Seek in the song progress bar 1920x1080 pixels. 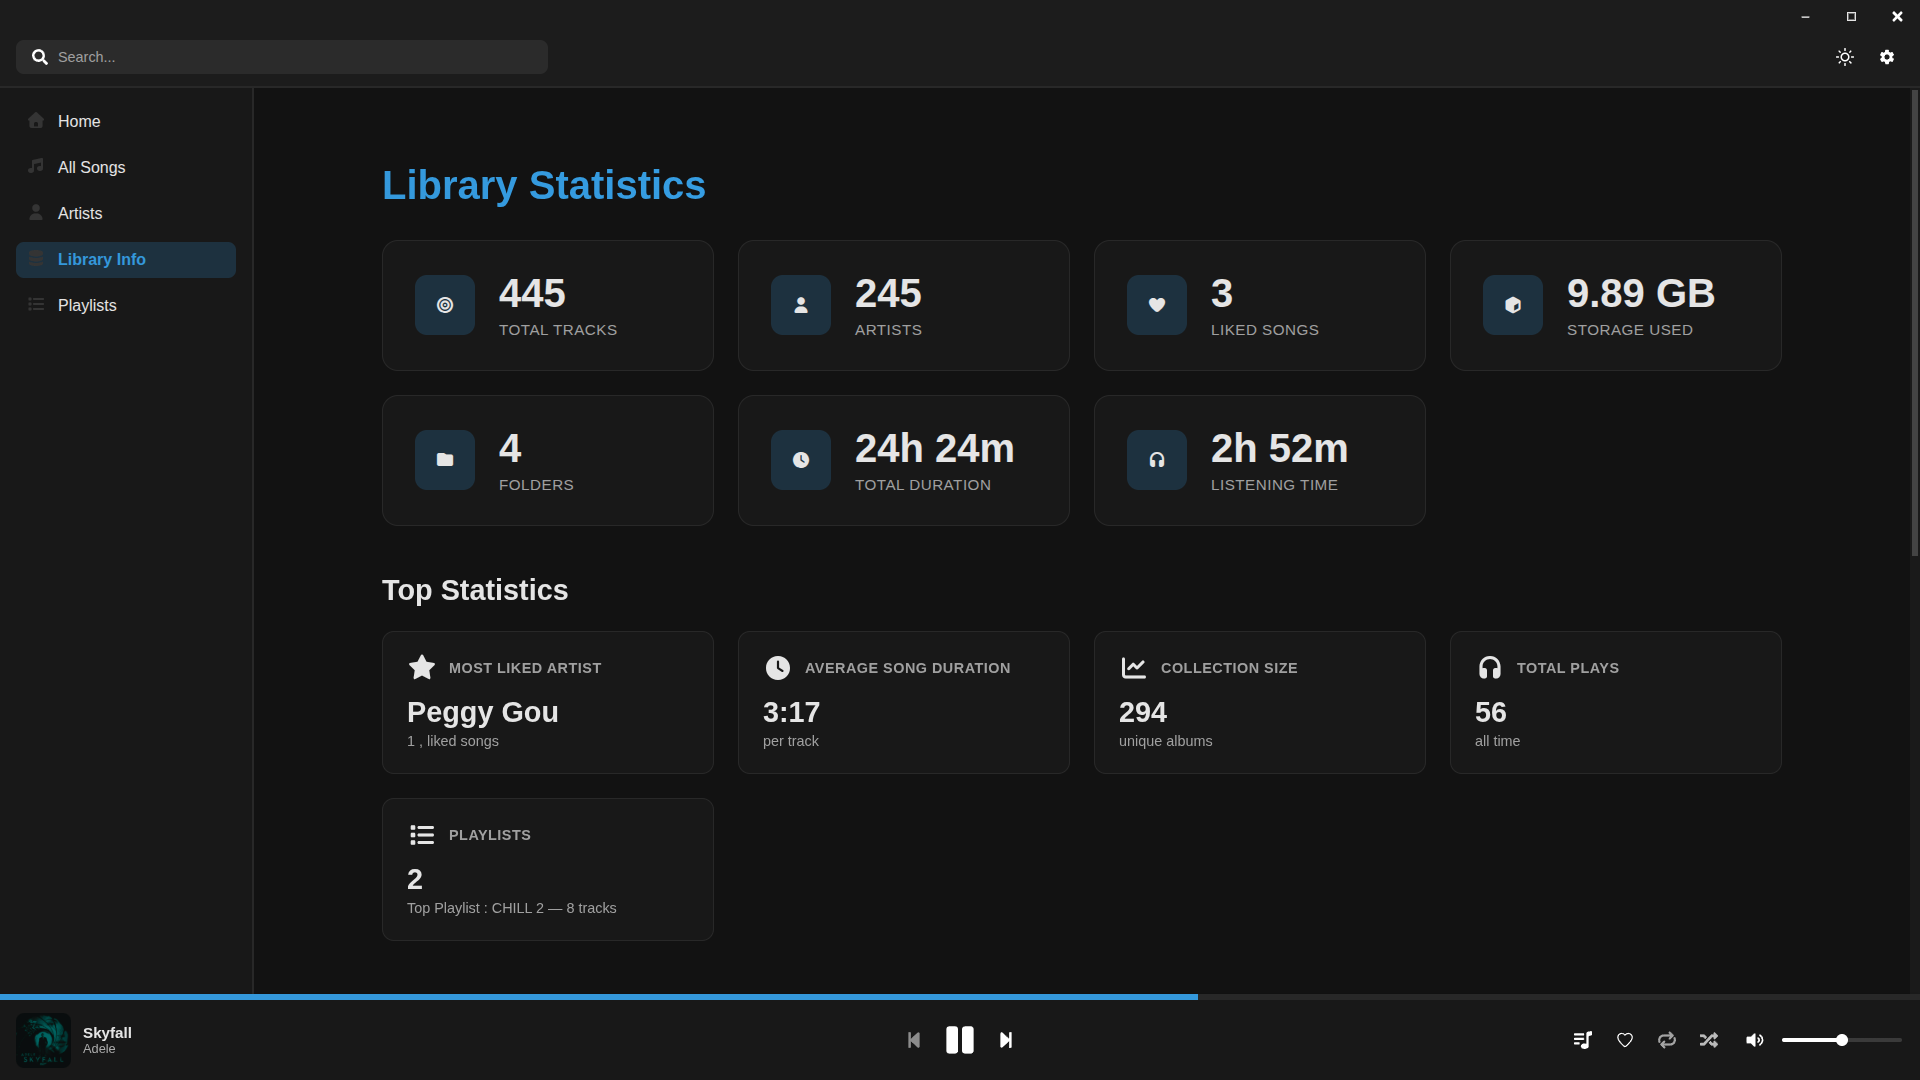point(960,997)
